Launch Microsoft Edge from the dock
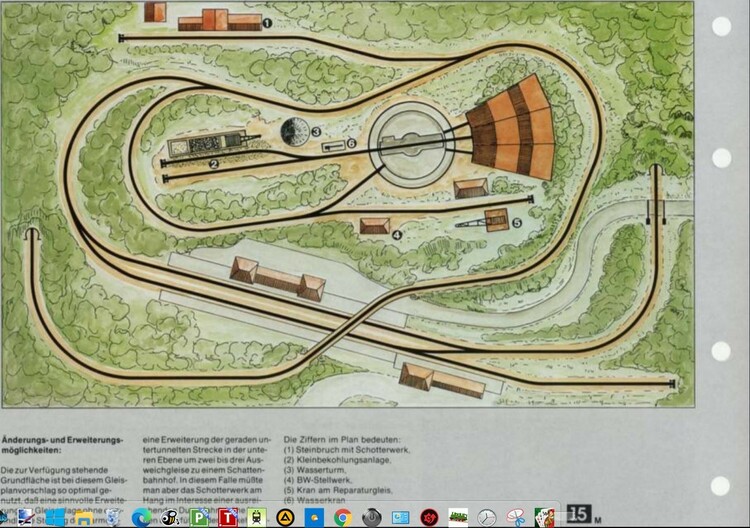750x528 pixels. pyautogui.click(x=141, y=517)
